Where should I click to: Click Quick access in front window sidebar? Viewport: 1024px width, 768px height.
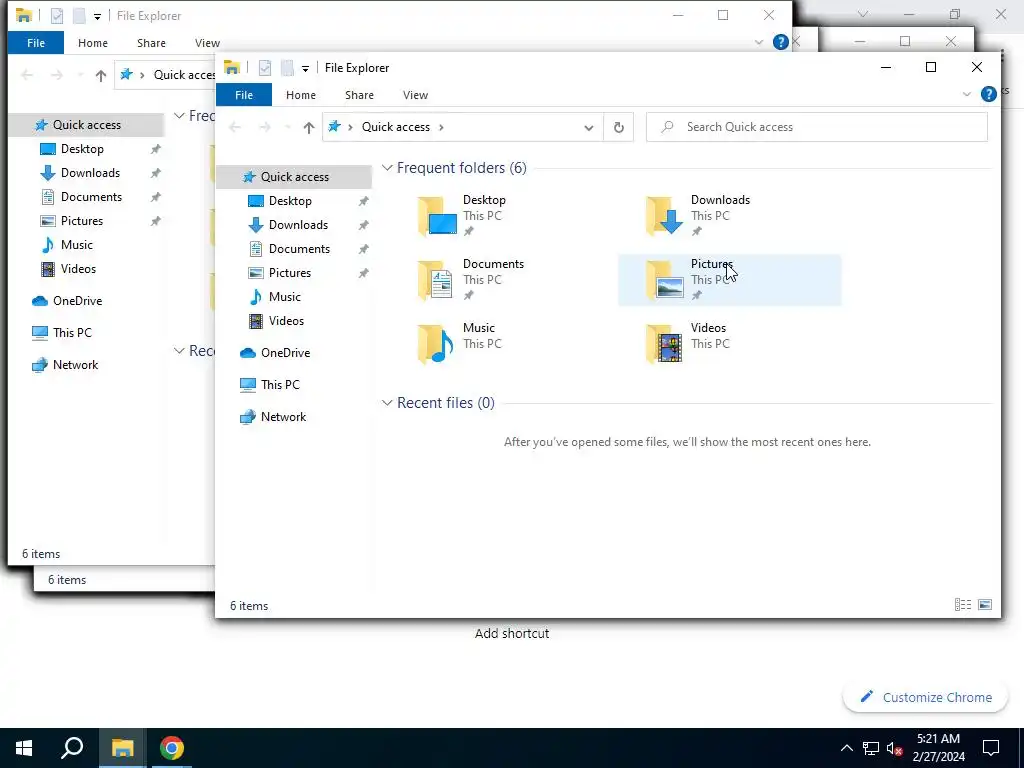pyautogui.click(x=294, y=177)
